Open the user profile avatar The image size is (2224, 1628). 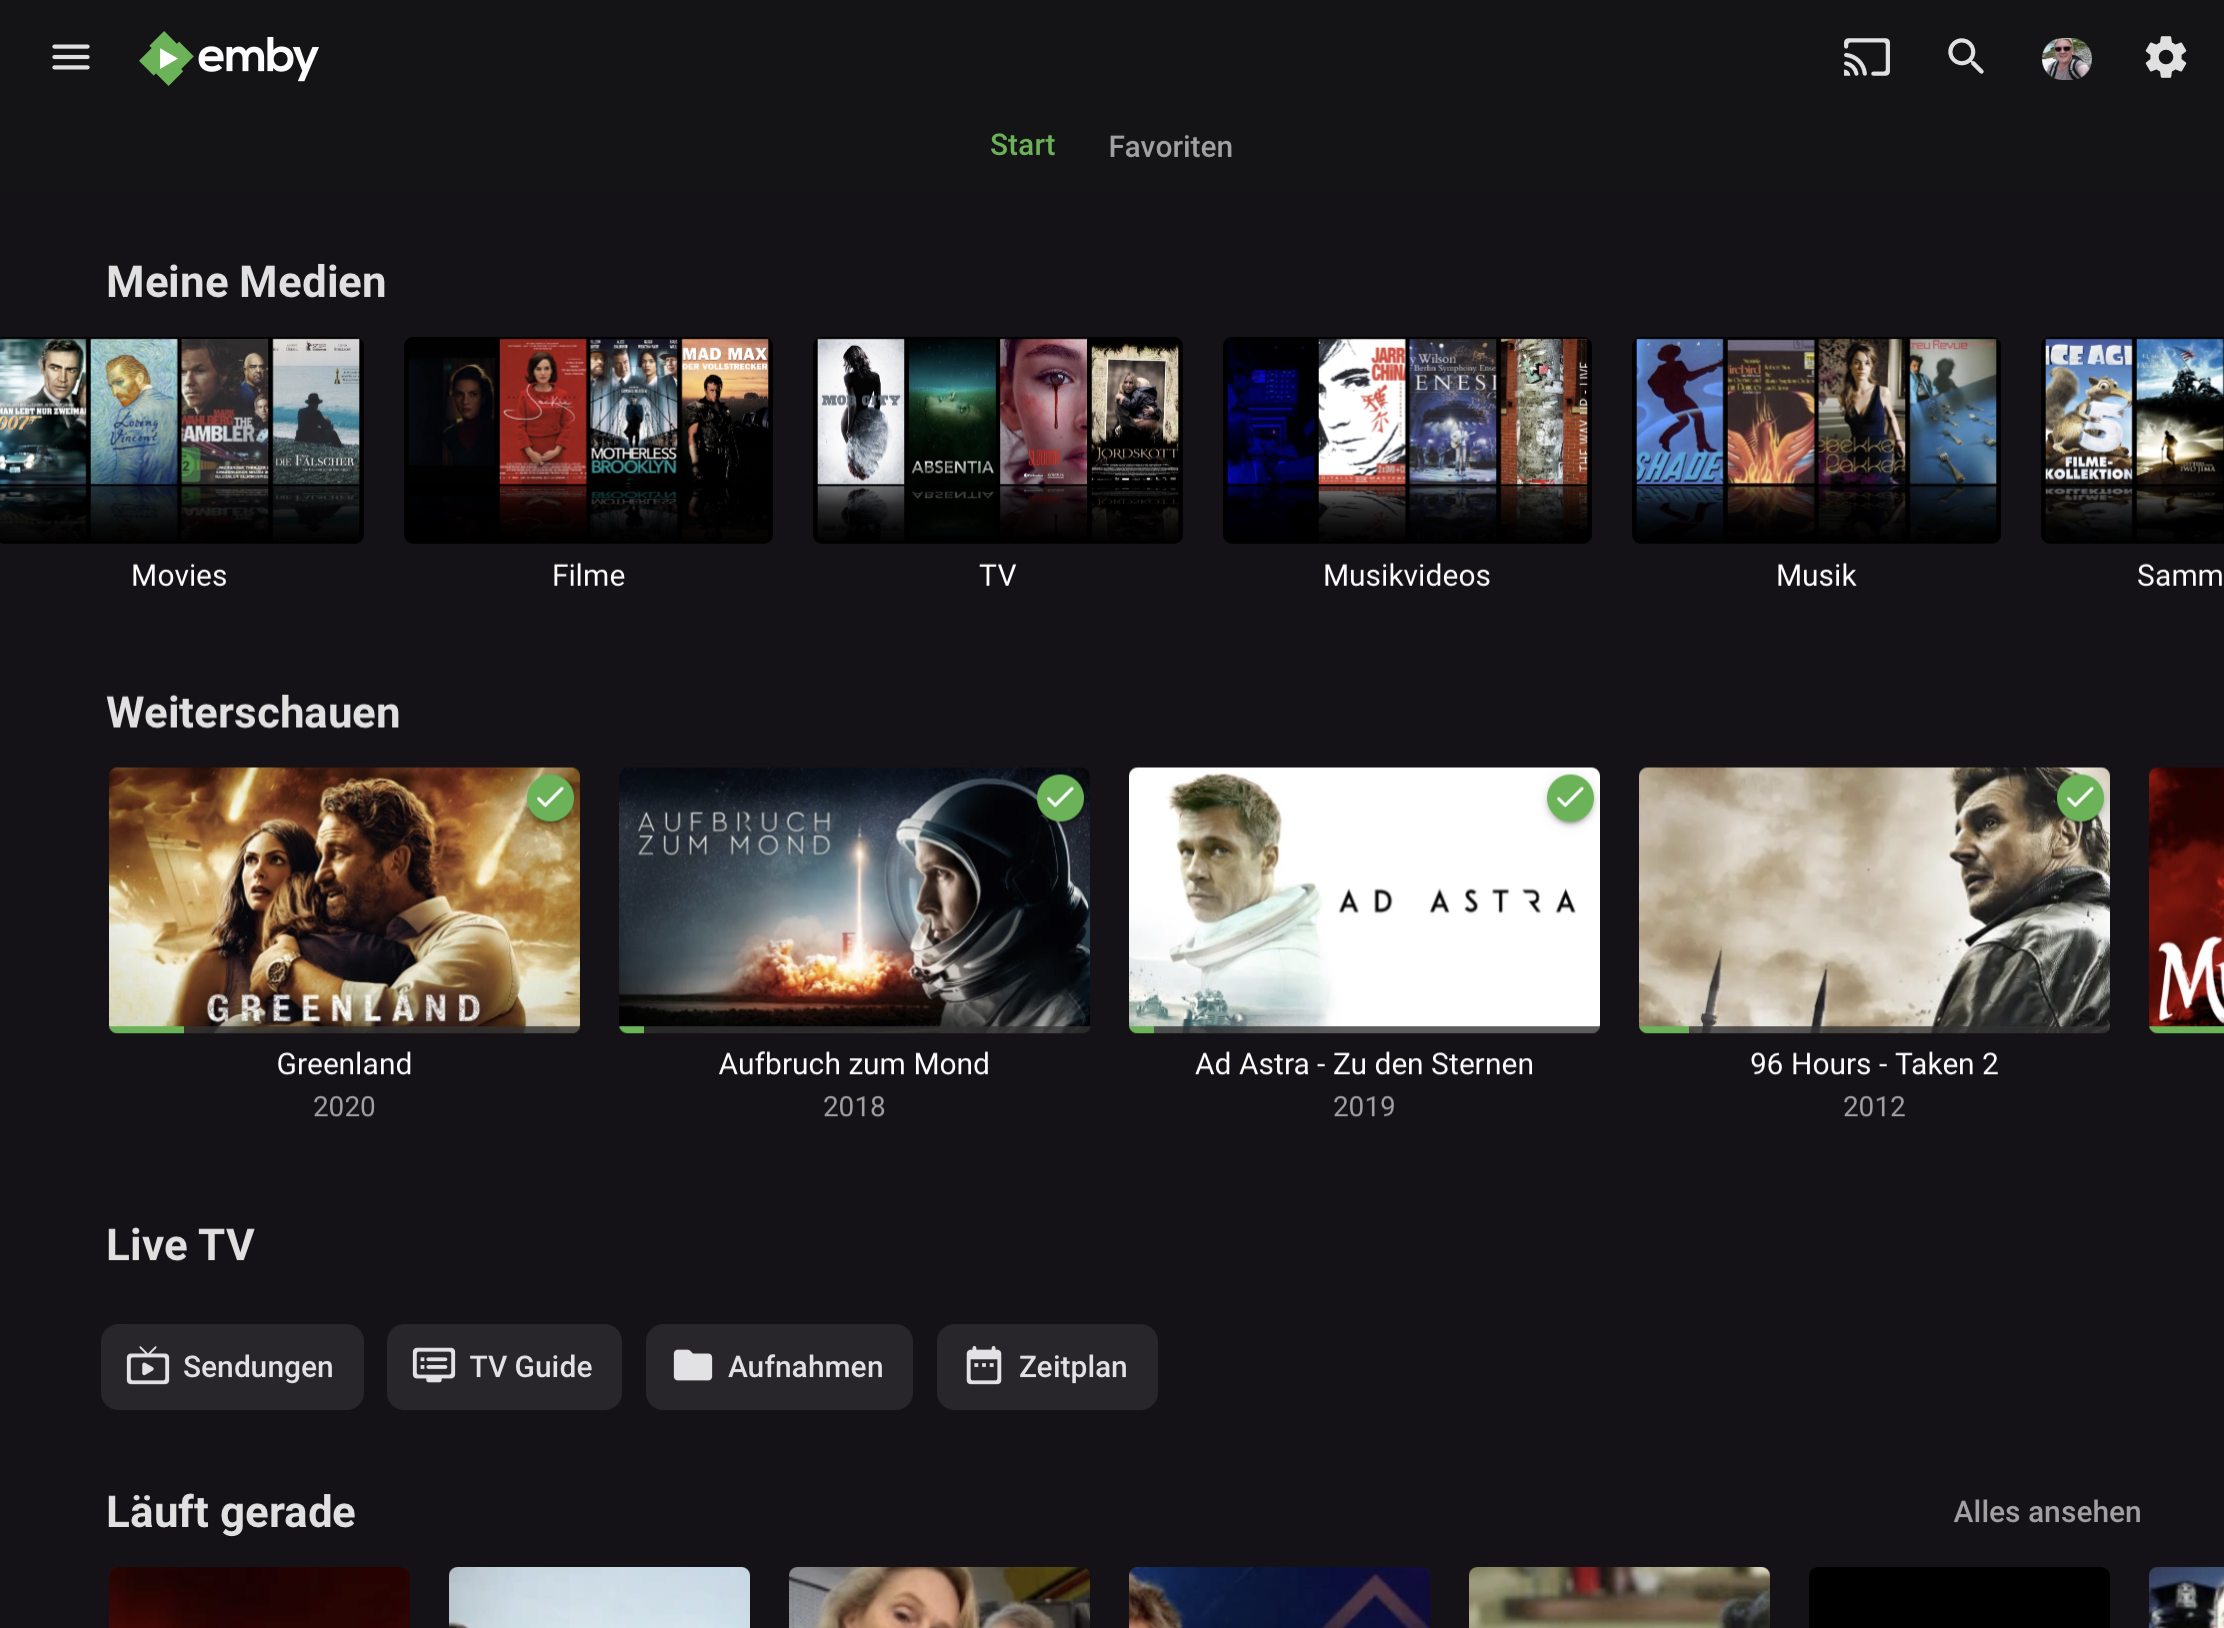pos(2066,58)
